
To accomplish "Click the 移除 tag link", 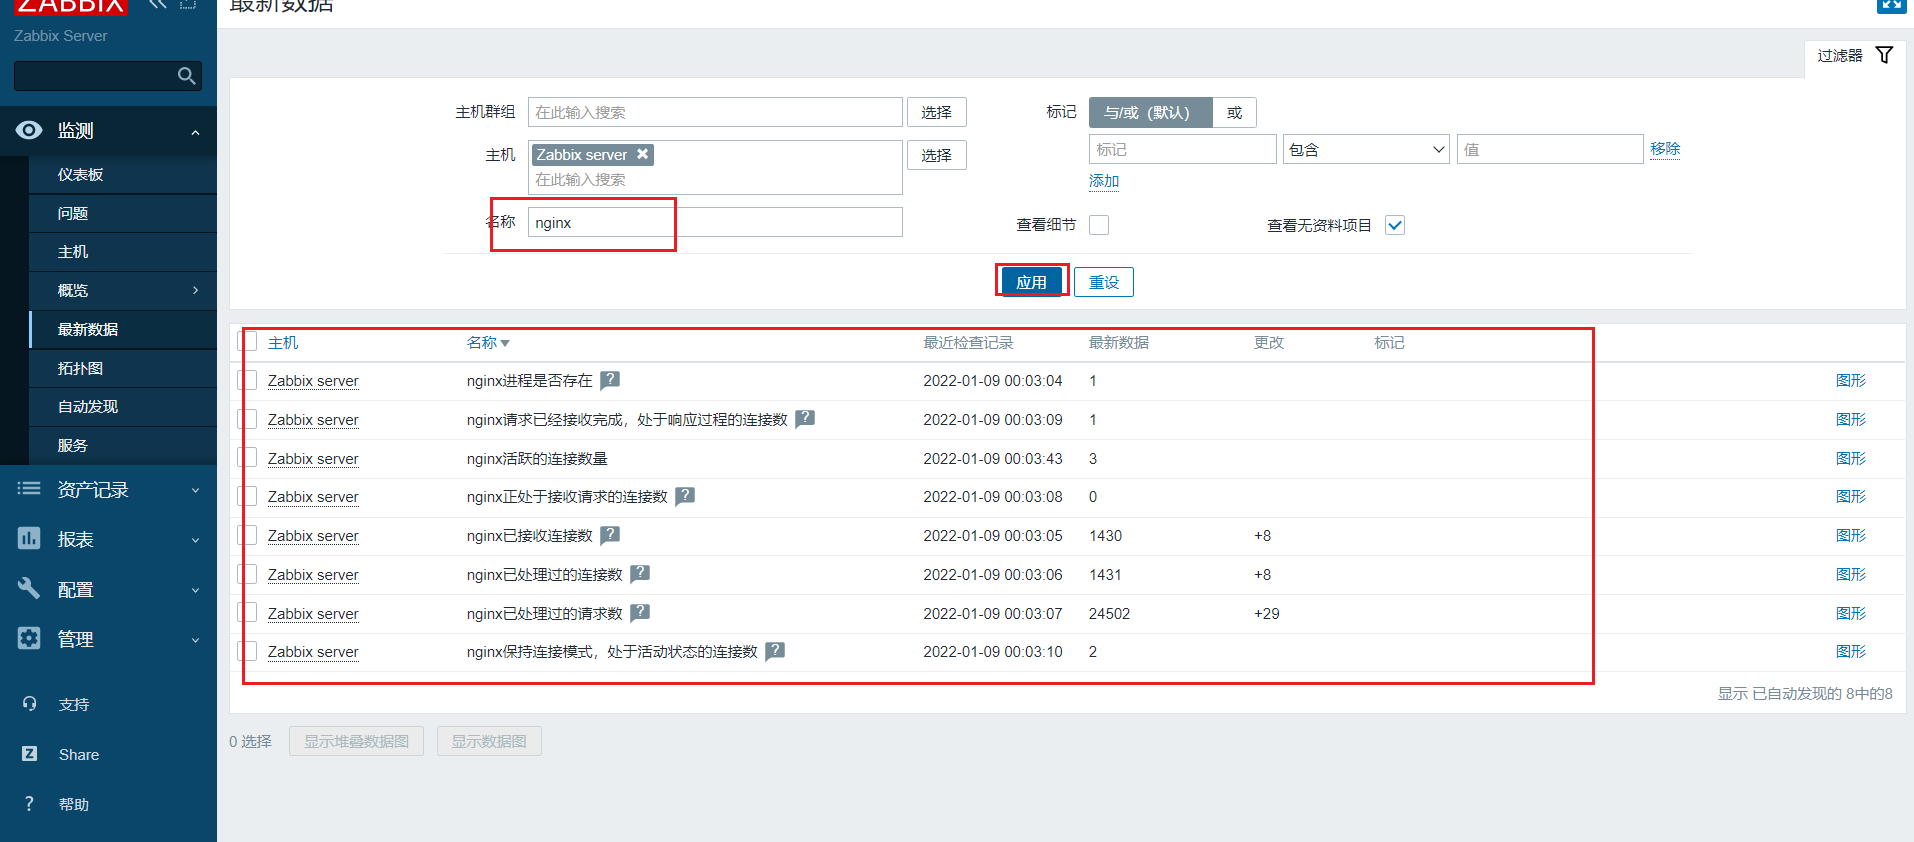I will (1665, 149).
